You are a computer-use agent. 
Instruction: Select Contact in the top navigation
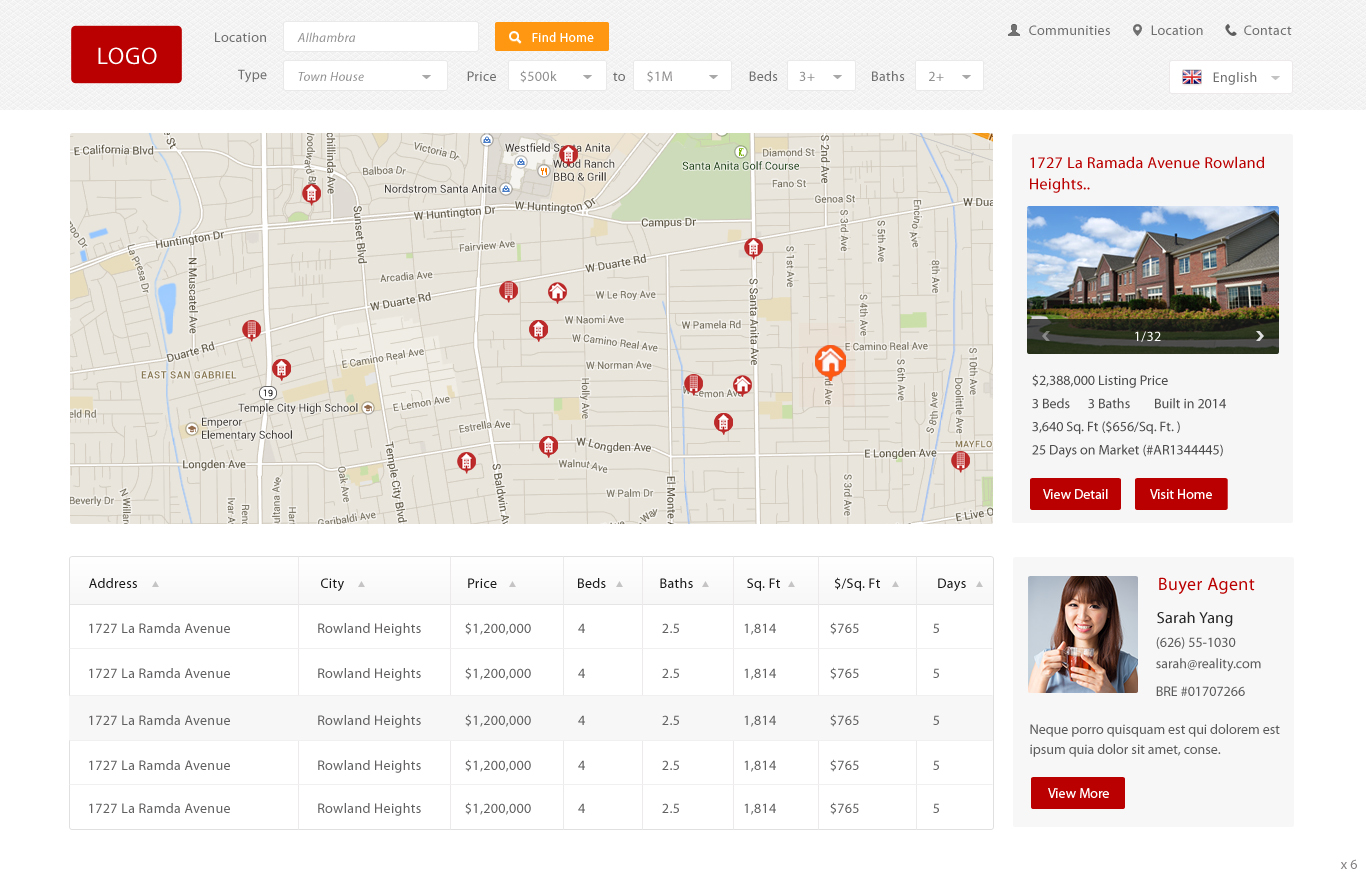coord(1267,29)
